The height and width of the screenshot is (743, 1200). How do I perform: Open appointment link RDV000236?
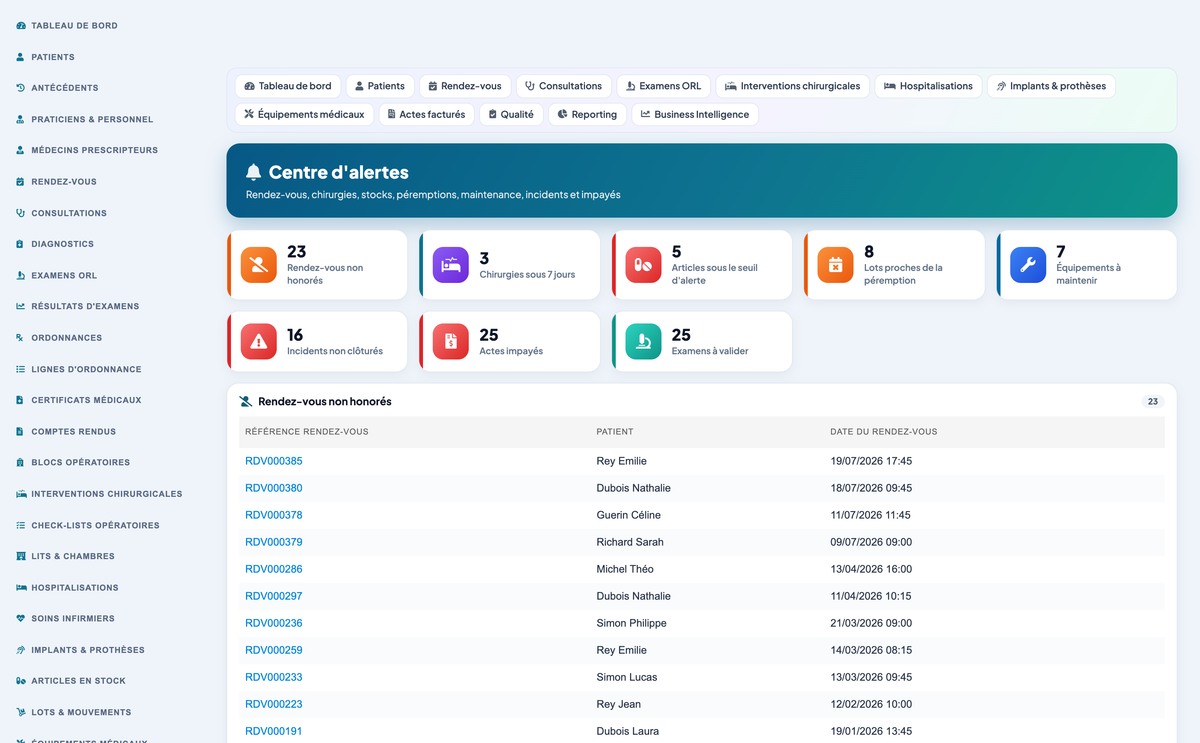(274, 623)
